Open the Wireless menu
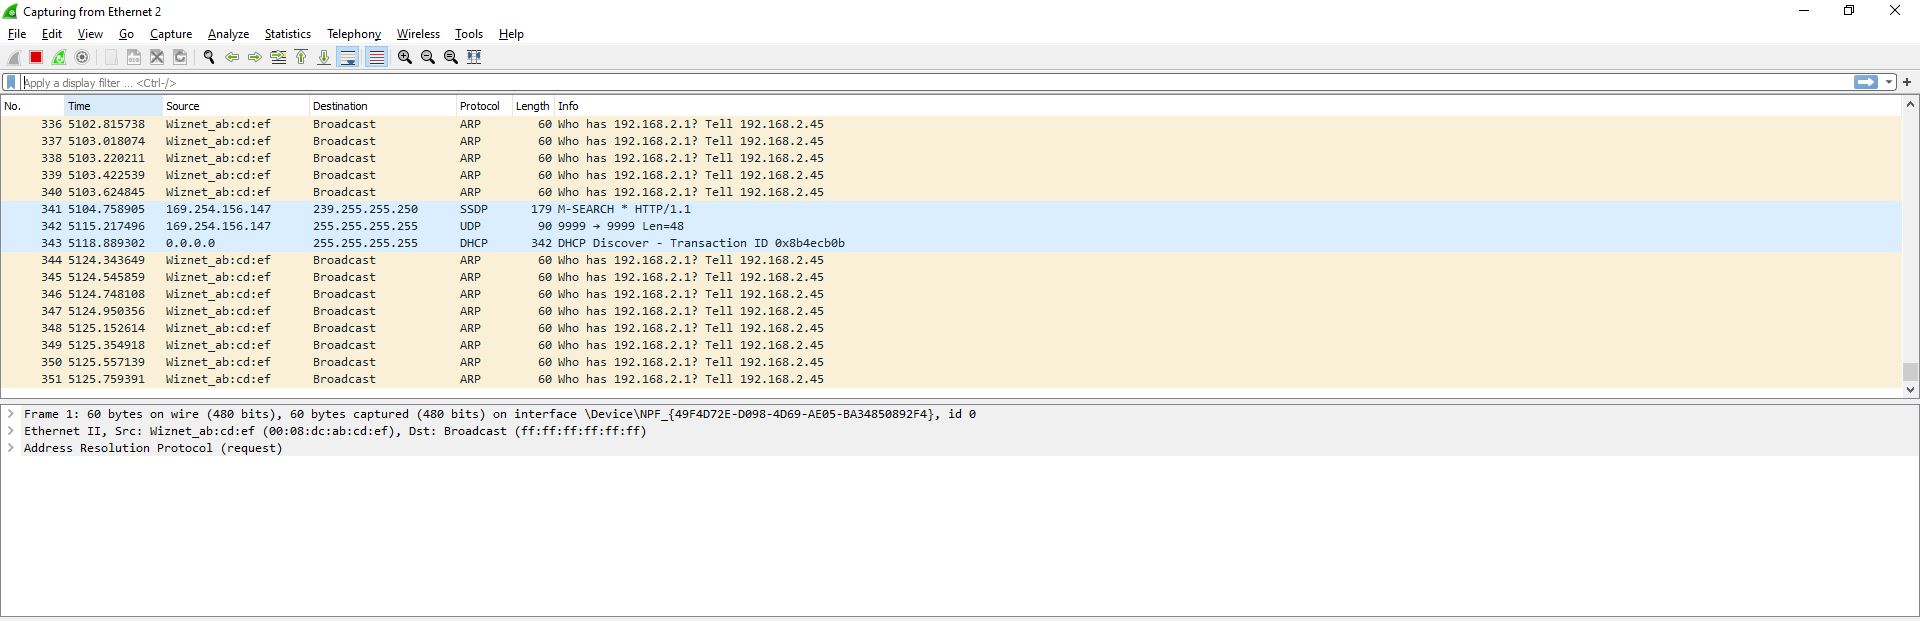This screenshot has height=621, width=1920. pyautogui.click(x=418, y=34)
